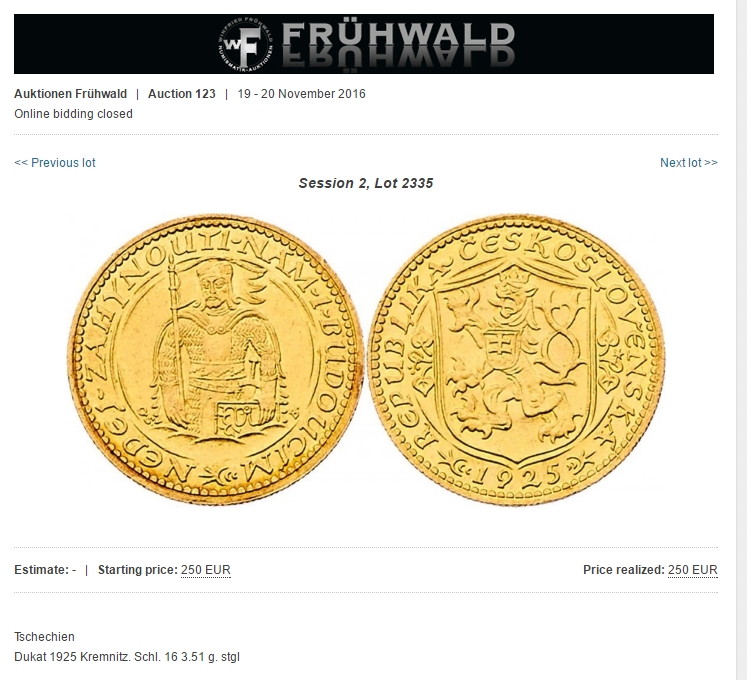Click the Starting price label text
Image resolution: width=747 pixels, height=680 pixels.
(138, 570)
